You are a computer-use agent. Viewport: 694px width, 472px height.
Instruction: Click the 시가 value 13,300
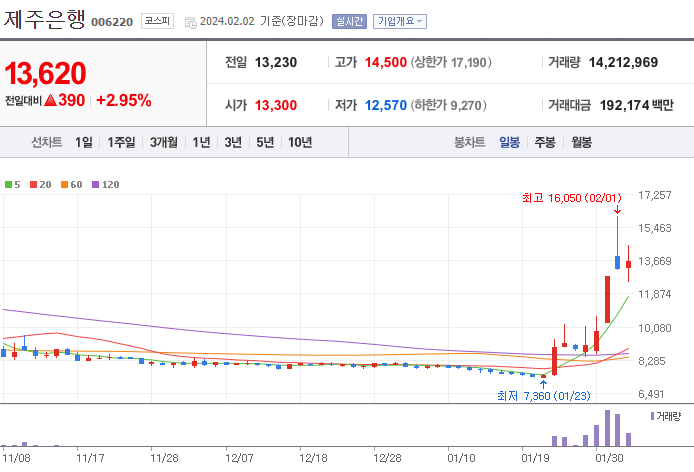tap(276, 105)
